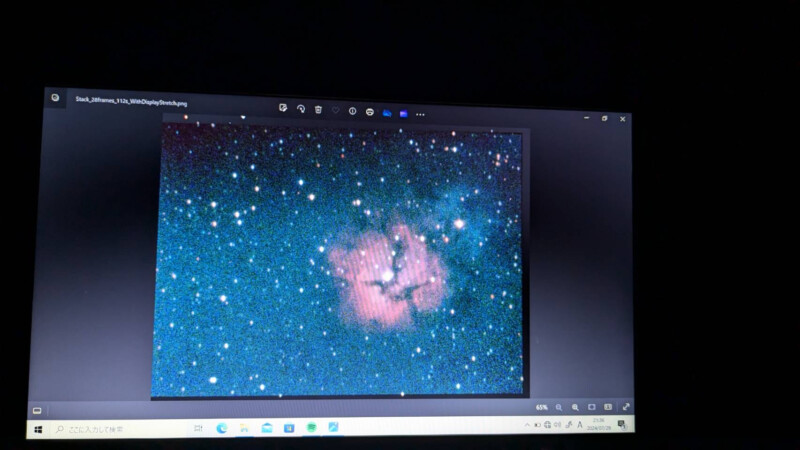800x450 pixels.
Task: Open Task View from the taskbar
Action: 198,428
